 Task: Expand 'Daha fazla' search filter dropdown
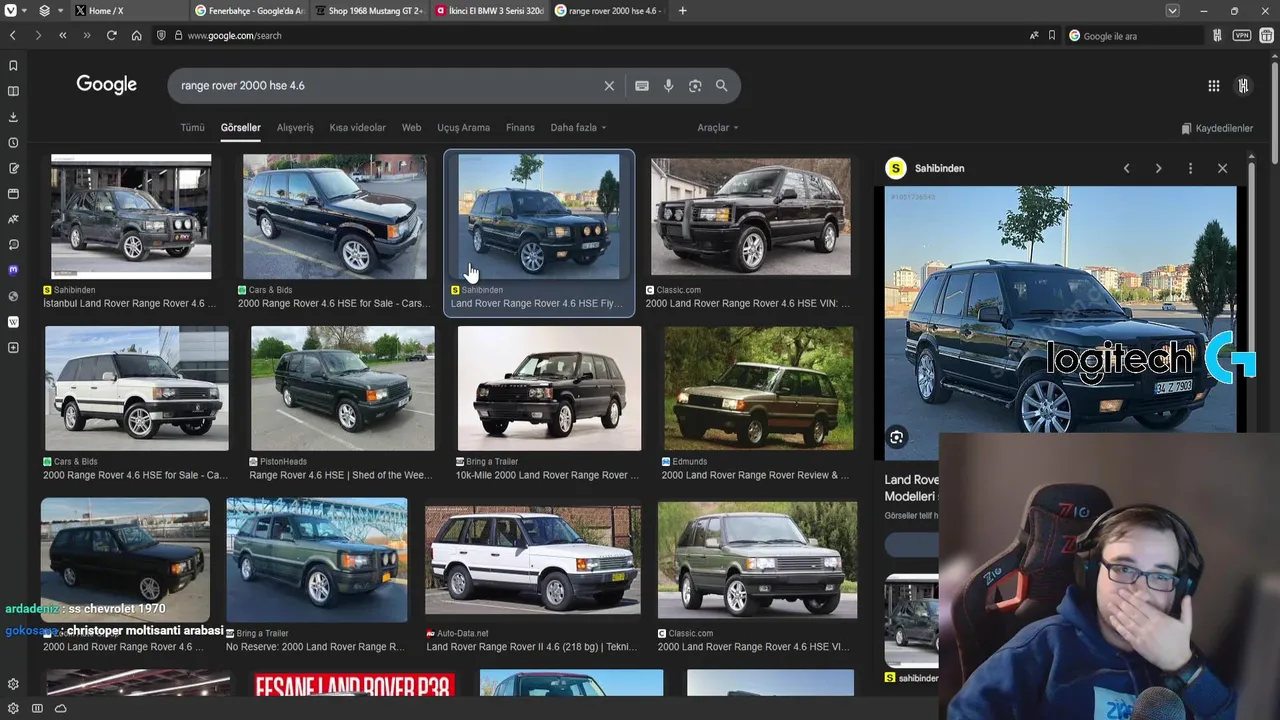(578, 128)
